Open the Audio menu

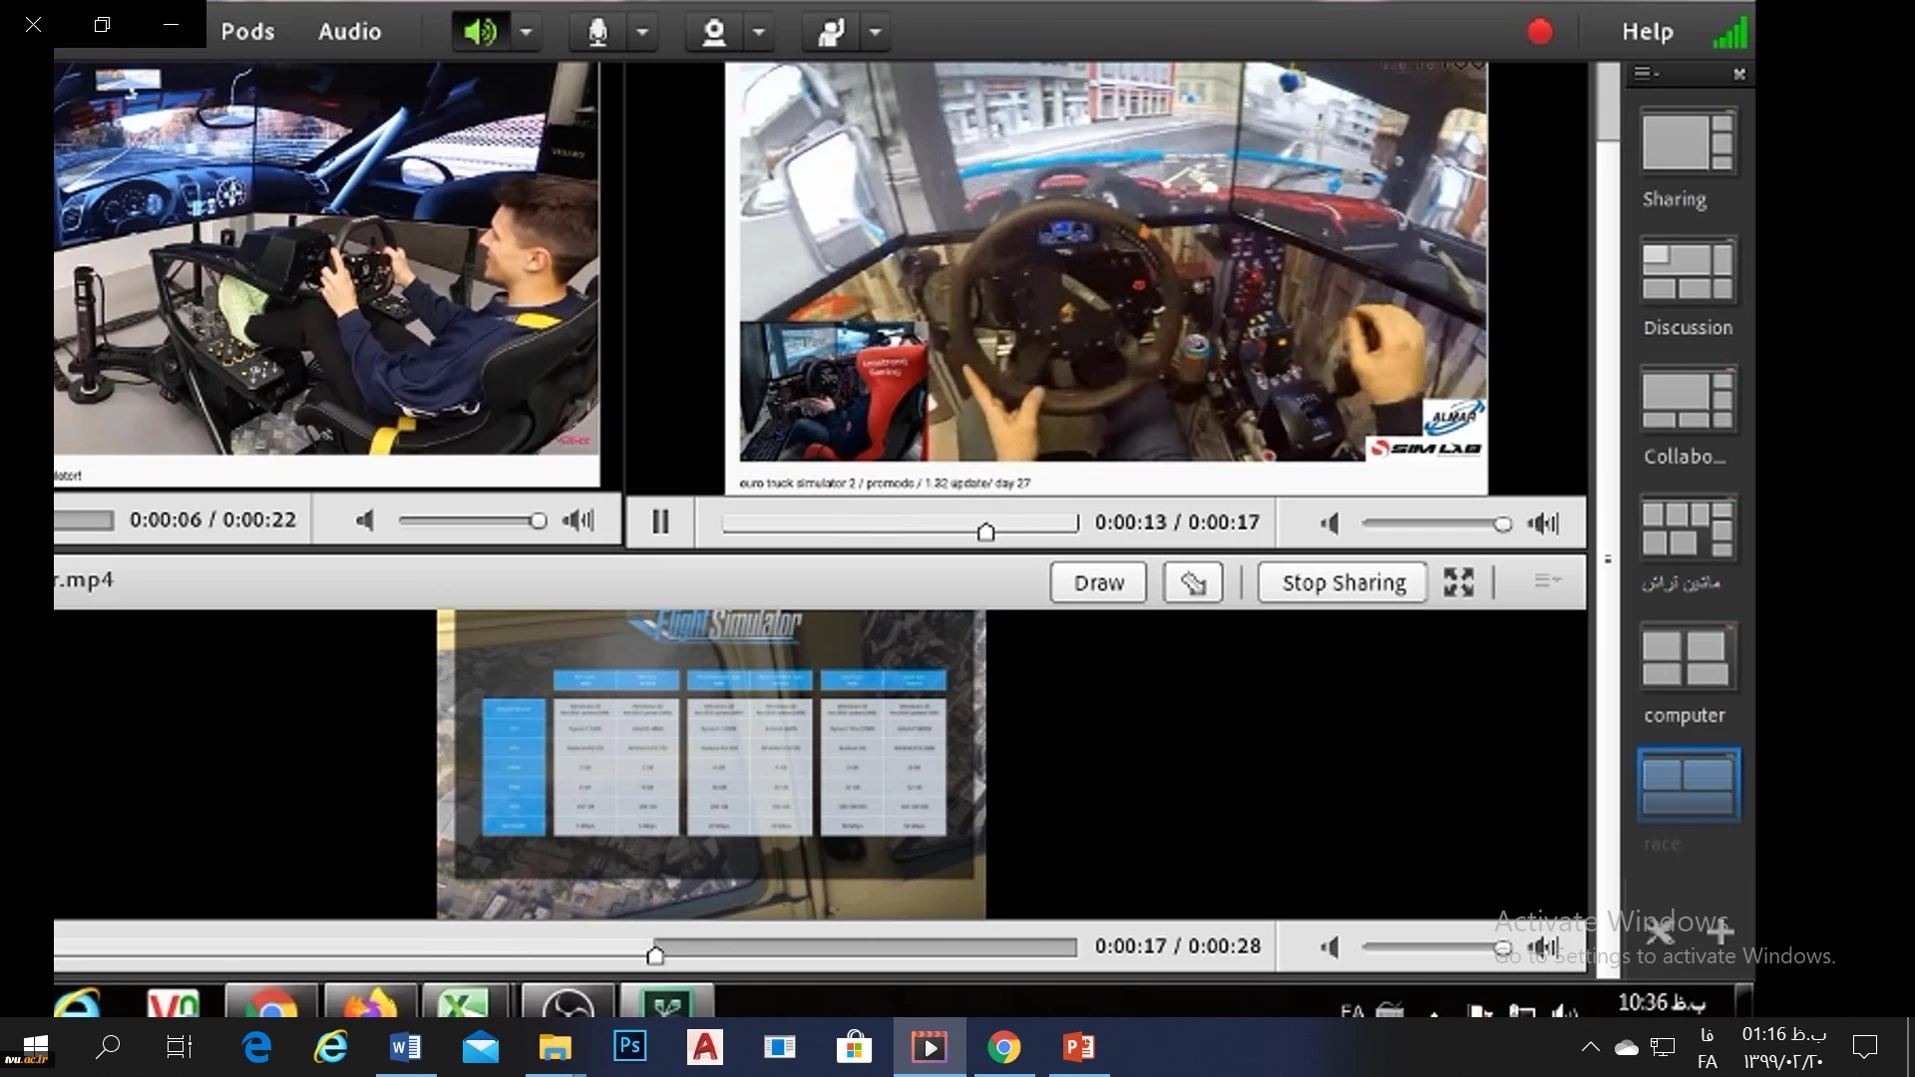349,32
